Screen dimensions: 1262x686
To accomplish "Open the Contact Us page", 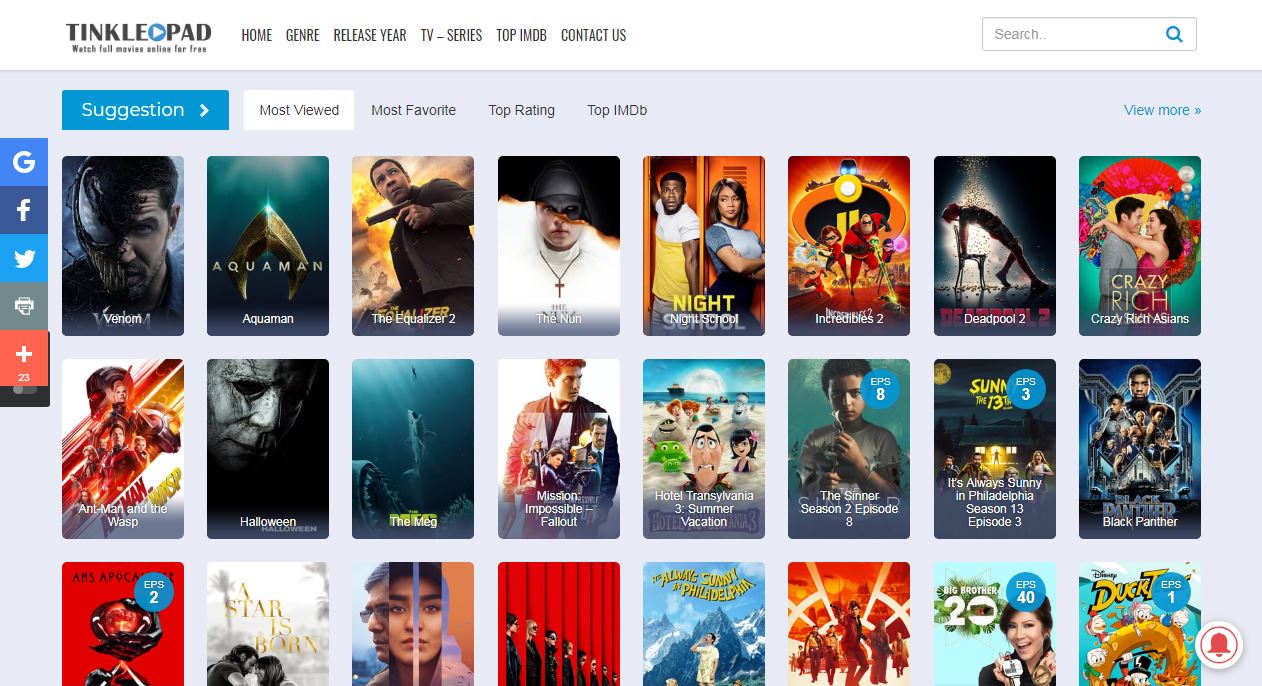I will click(593, 35).
